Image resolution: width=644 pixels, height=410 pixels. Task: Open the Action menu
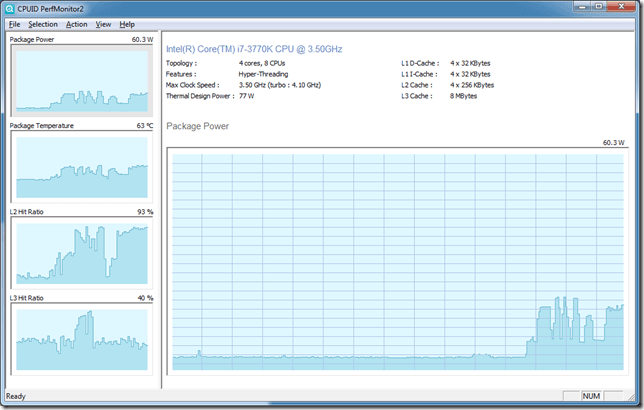76,24
